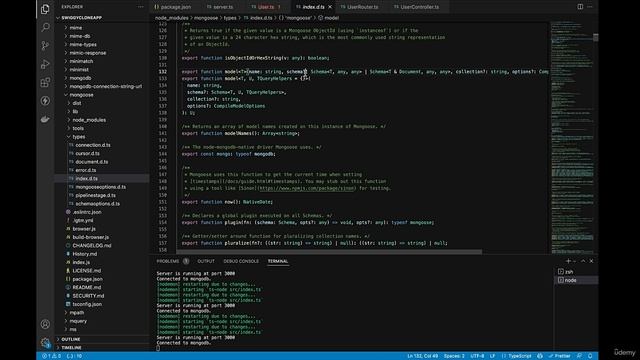The width and height of the screenshot is (640, 360).
Task: Expand the dist folder under mongoose
Action: (77, 103)
